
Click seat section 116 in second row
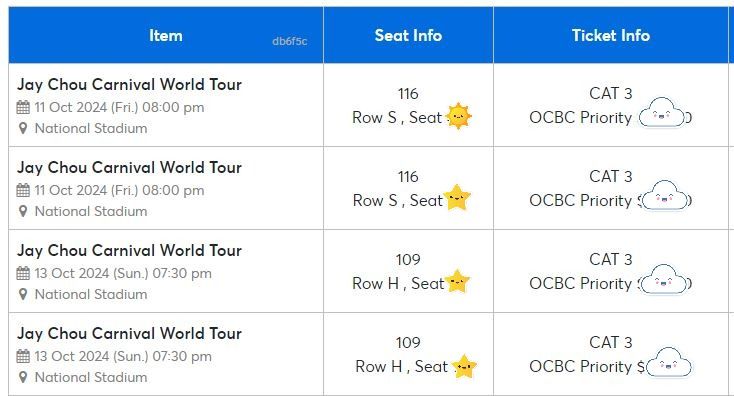pos(408,177)
